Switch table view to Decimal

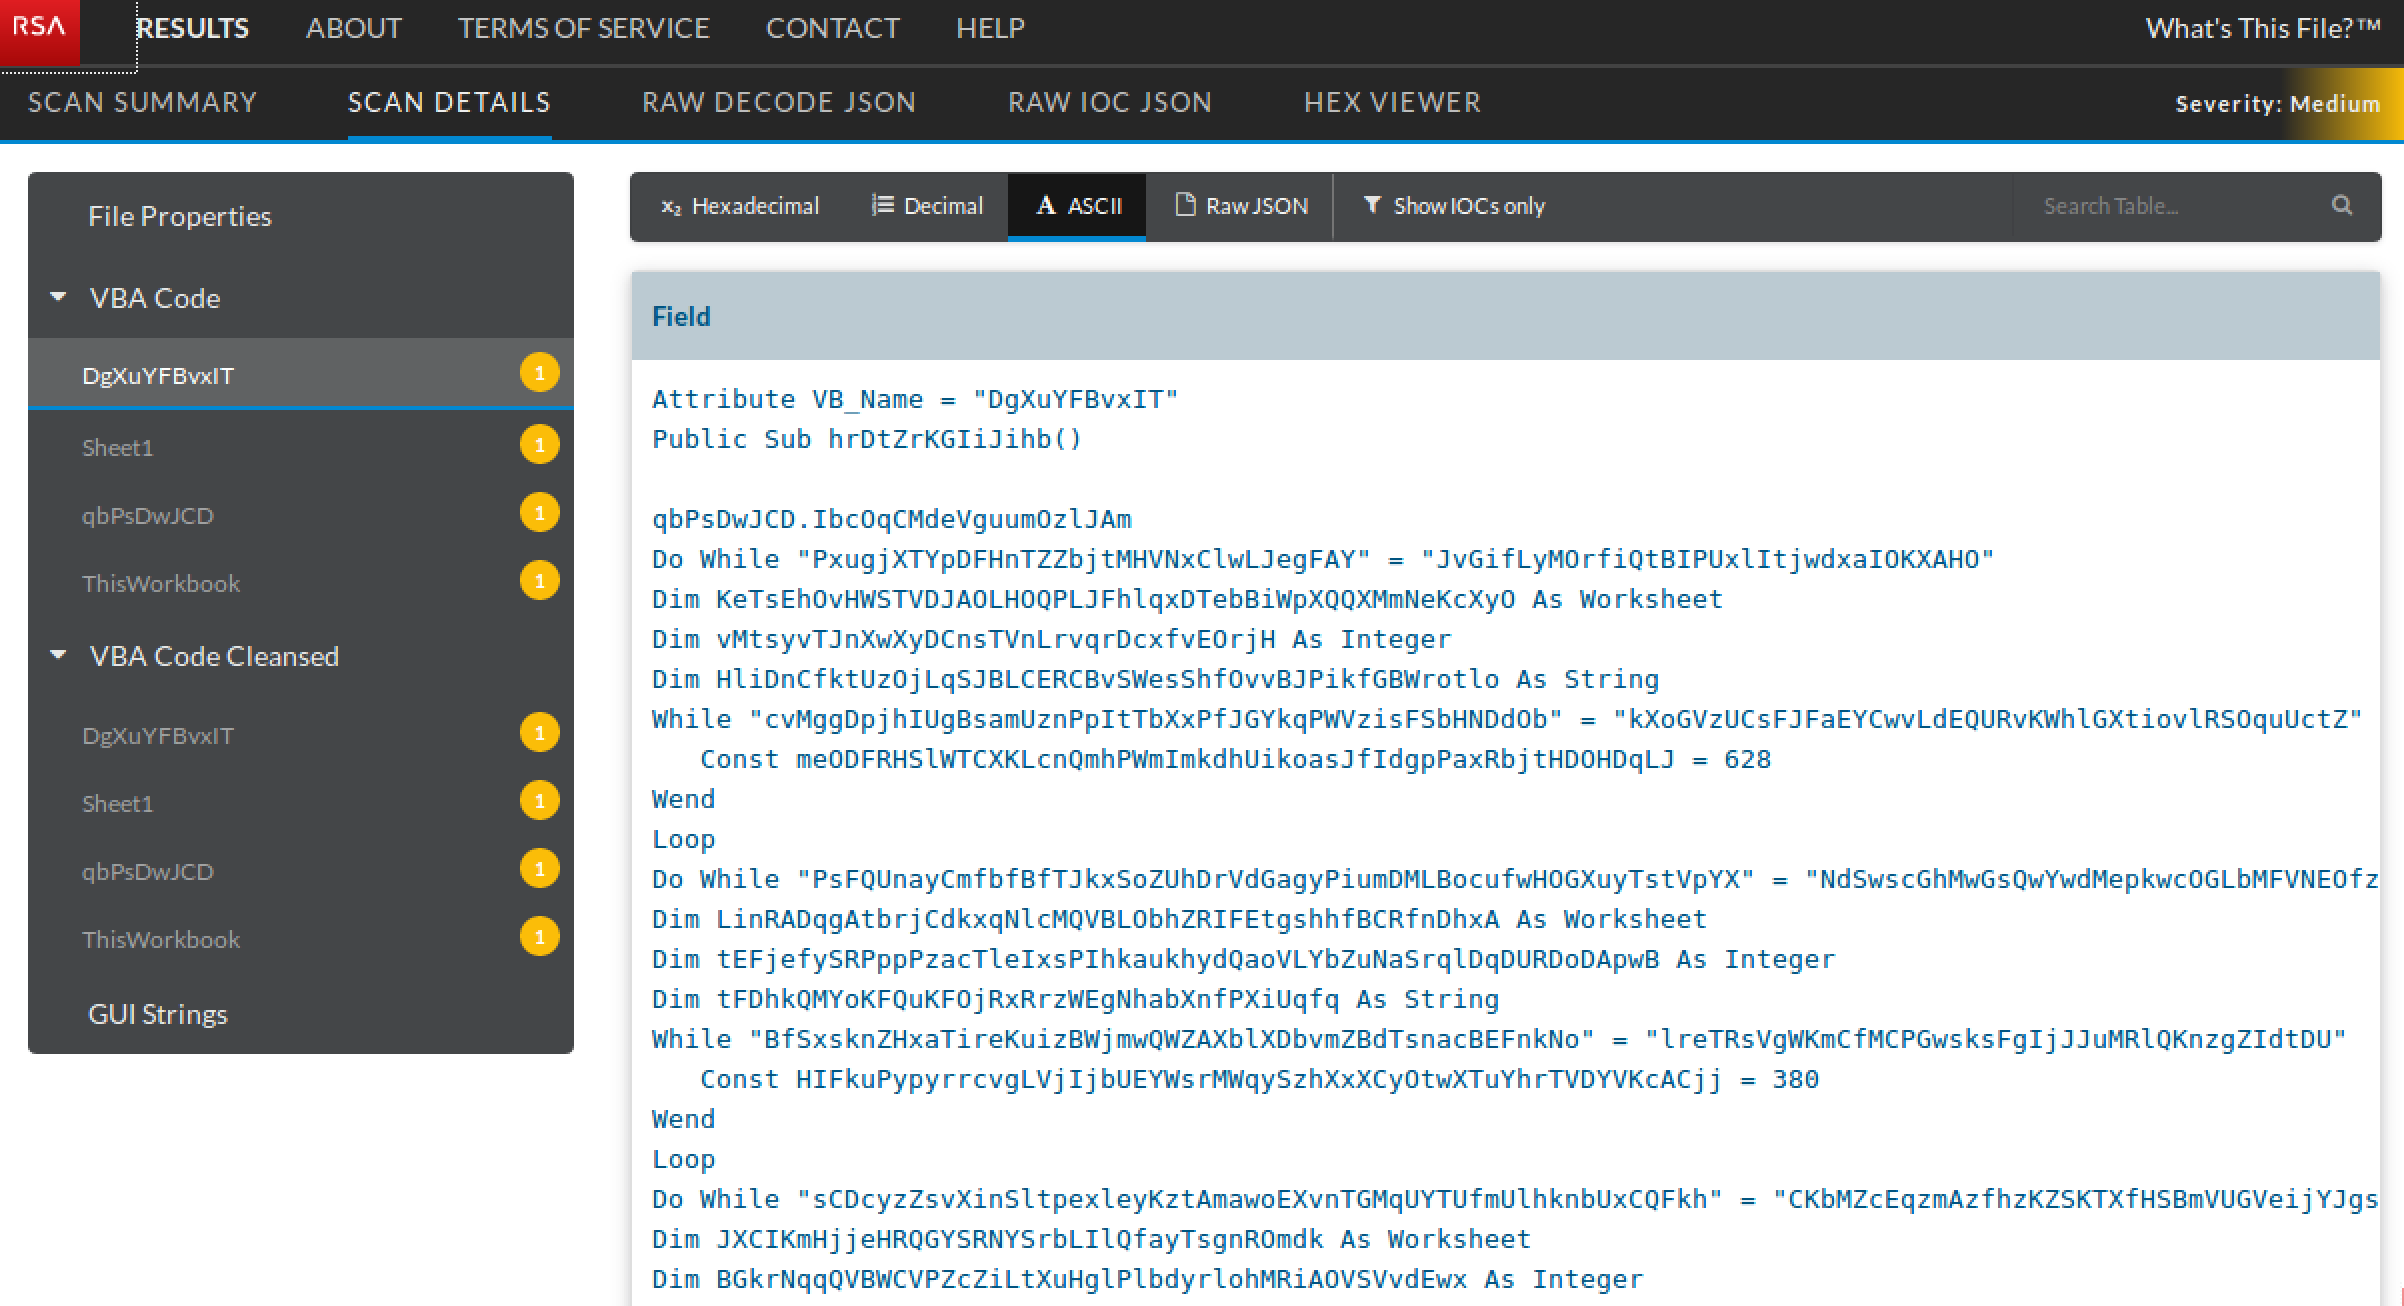(927, 206)
